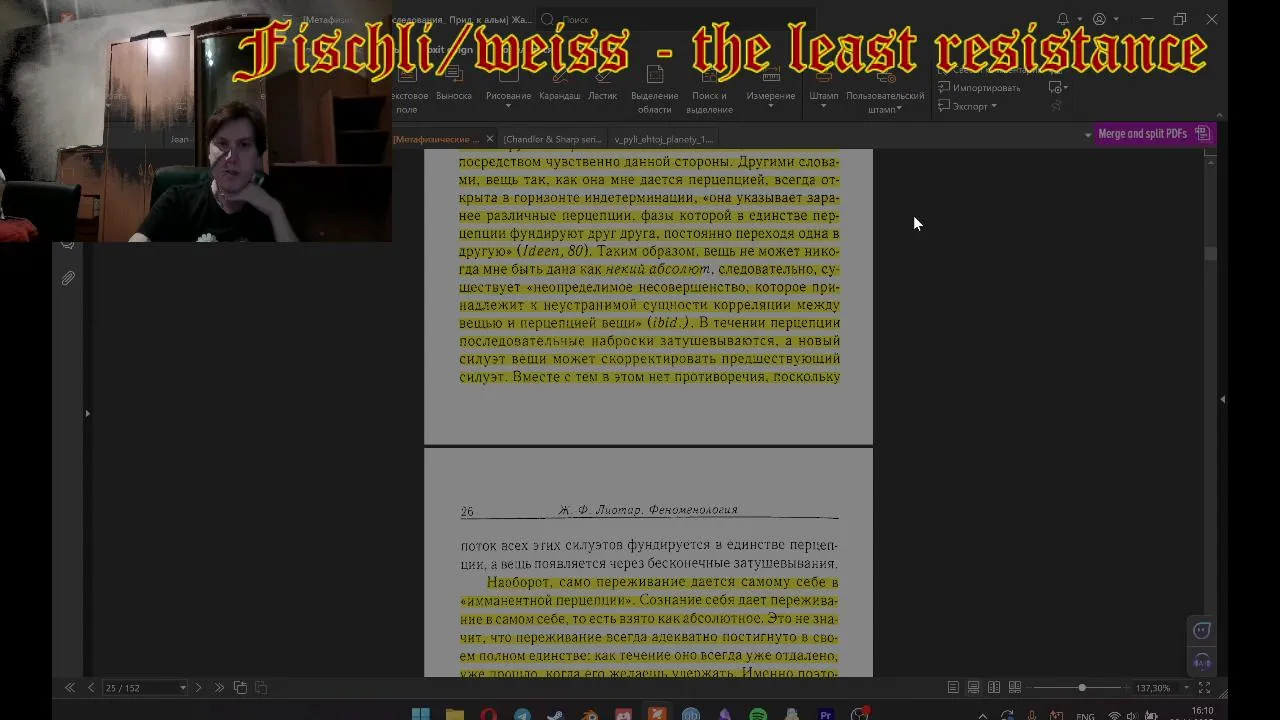Viewport: 1280px width, 720px height.
Task: Enable single page view mode
Action: [953, 688]
